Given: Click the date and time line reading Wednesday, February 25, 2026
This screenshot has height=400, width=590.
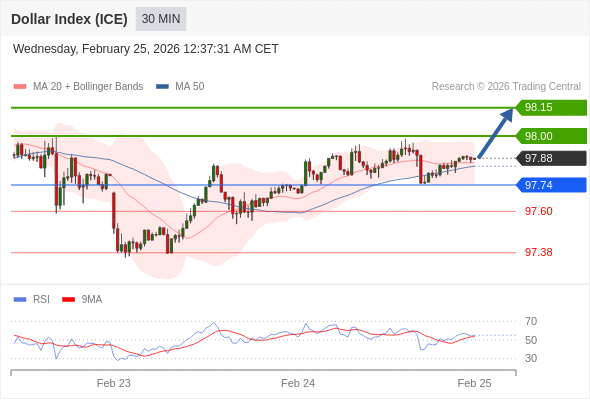Looking at the screenshot, I should (146, 49).
